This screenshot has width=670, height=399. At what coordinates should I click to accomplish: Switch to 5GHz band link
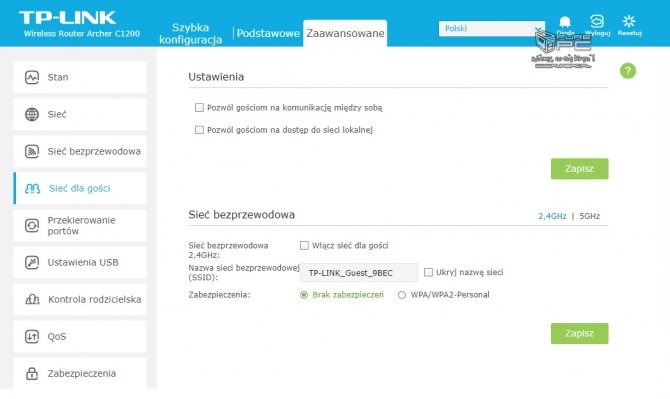point(590,216)
